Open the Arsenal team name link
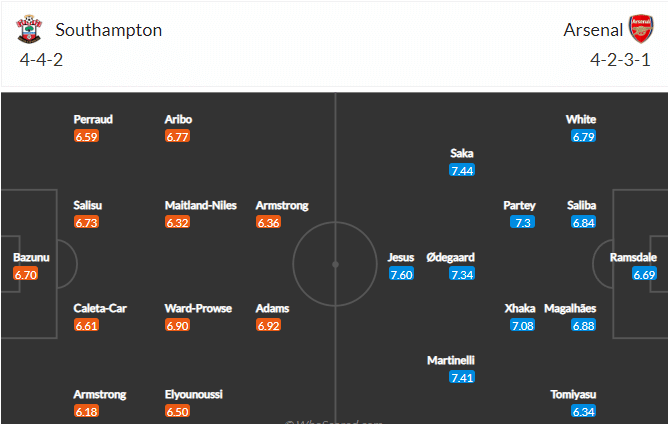This screenshot has height=424, width=668. coord(593,30)
